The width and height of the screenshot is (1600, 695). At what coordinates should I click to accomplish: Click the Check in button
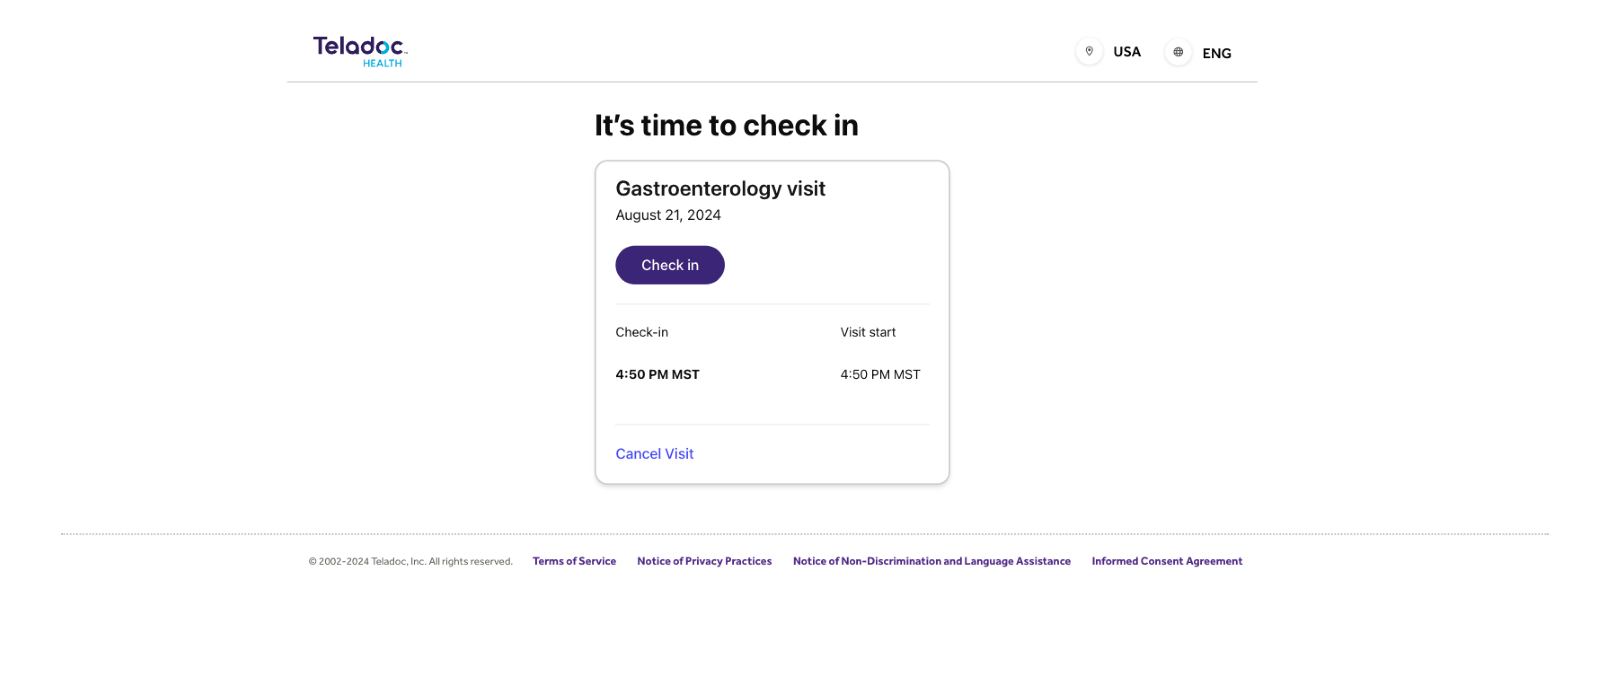click(x=670, y=265)
